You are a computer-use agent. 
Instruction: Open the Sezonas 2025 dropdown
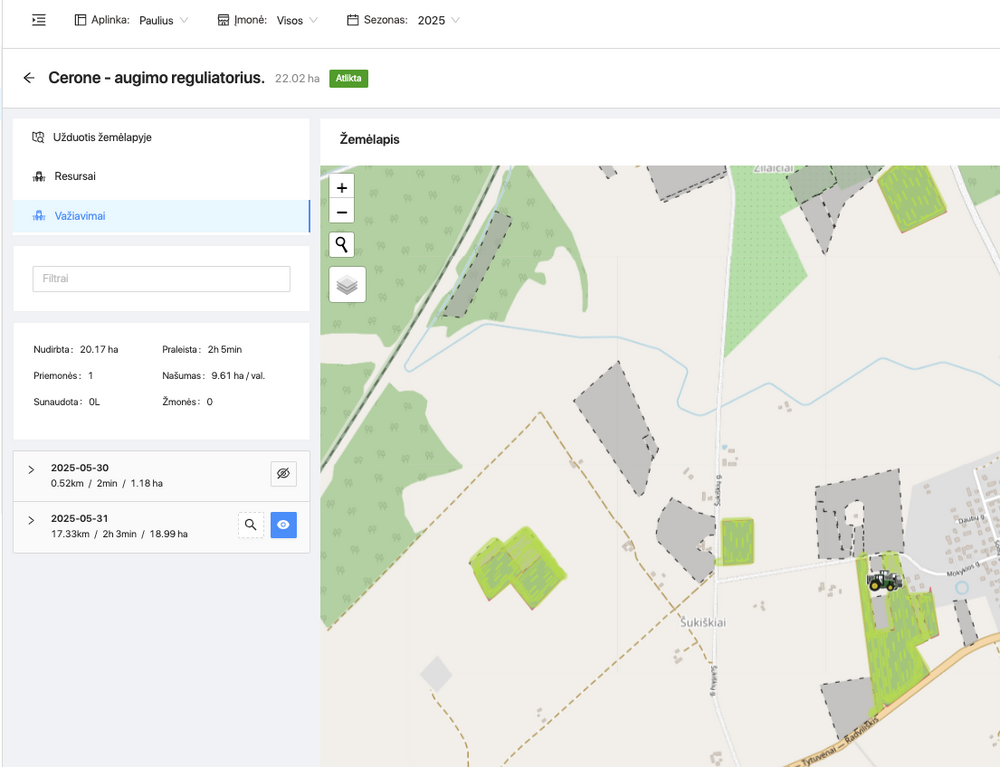439,20
